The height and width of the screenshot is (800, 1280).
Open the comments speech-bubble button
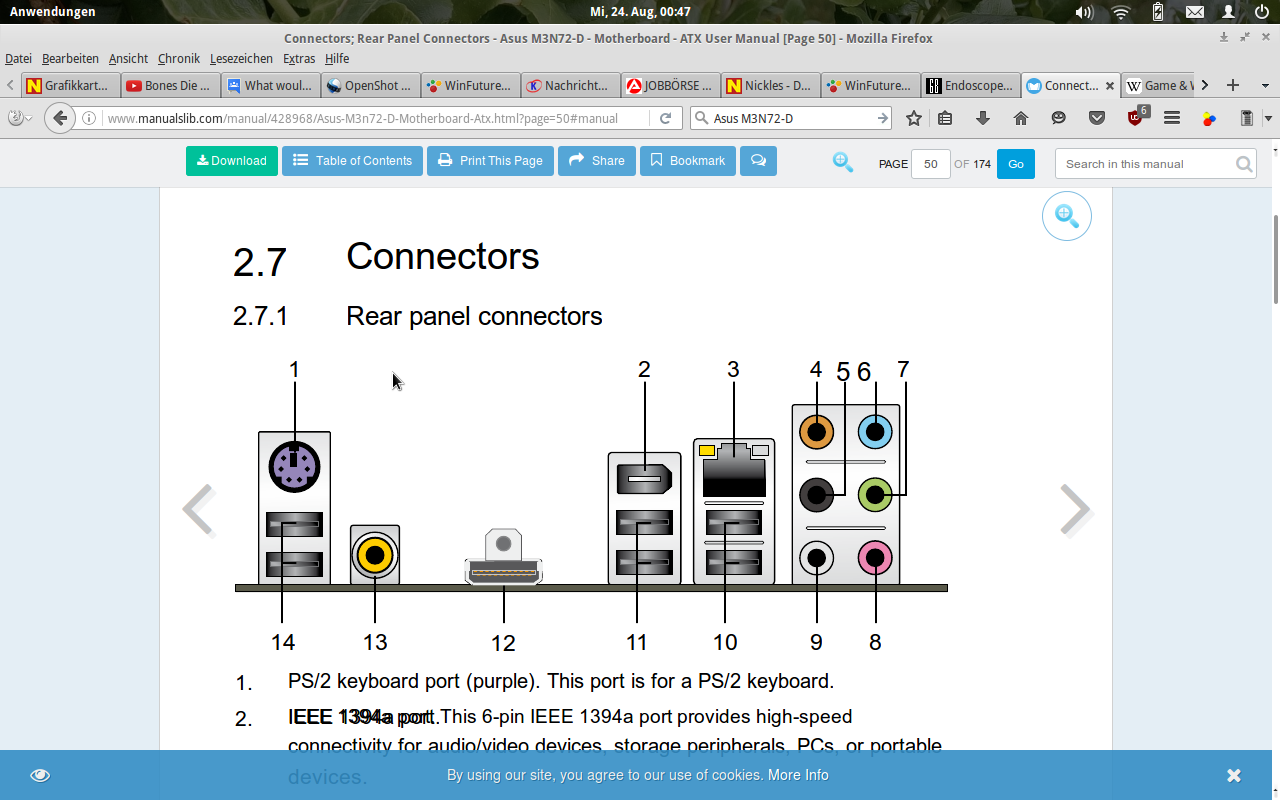(x=758, y=160)
